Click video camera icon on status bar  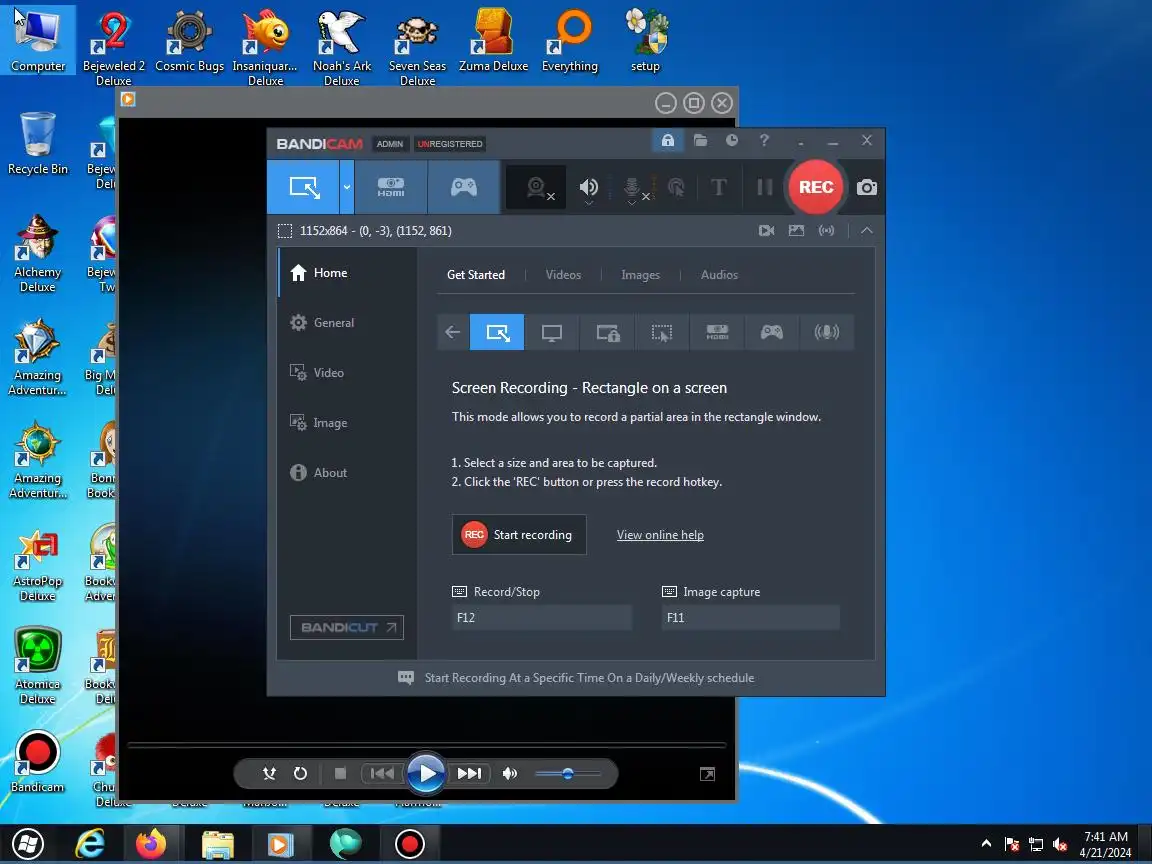click(x=766, y=231)
